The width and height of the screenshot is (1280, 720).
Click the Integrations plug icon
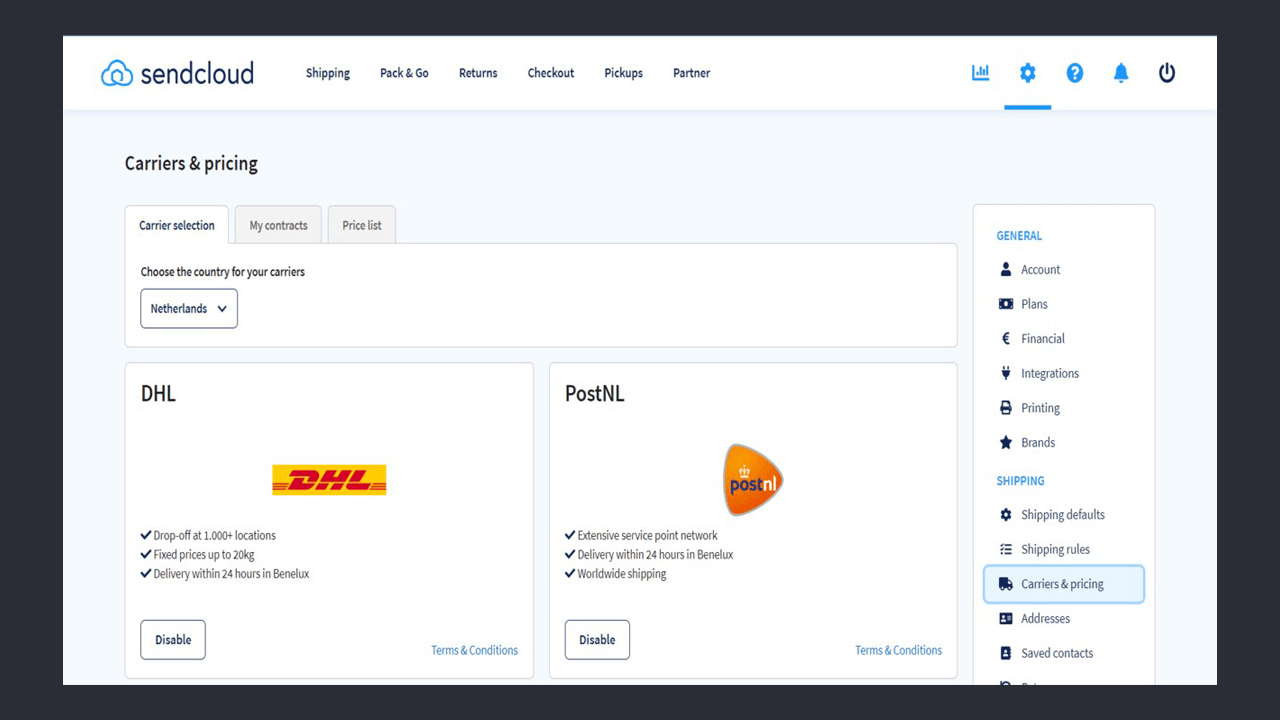pos(1006,373)
